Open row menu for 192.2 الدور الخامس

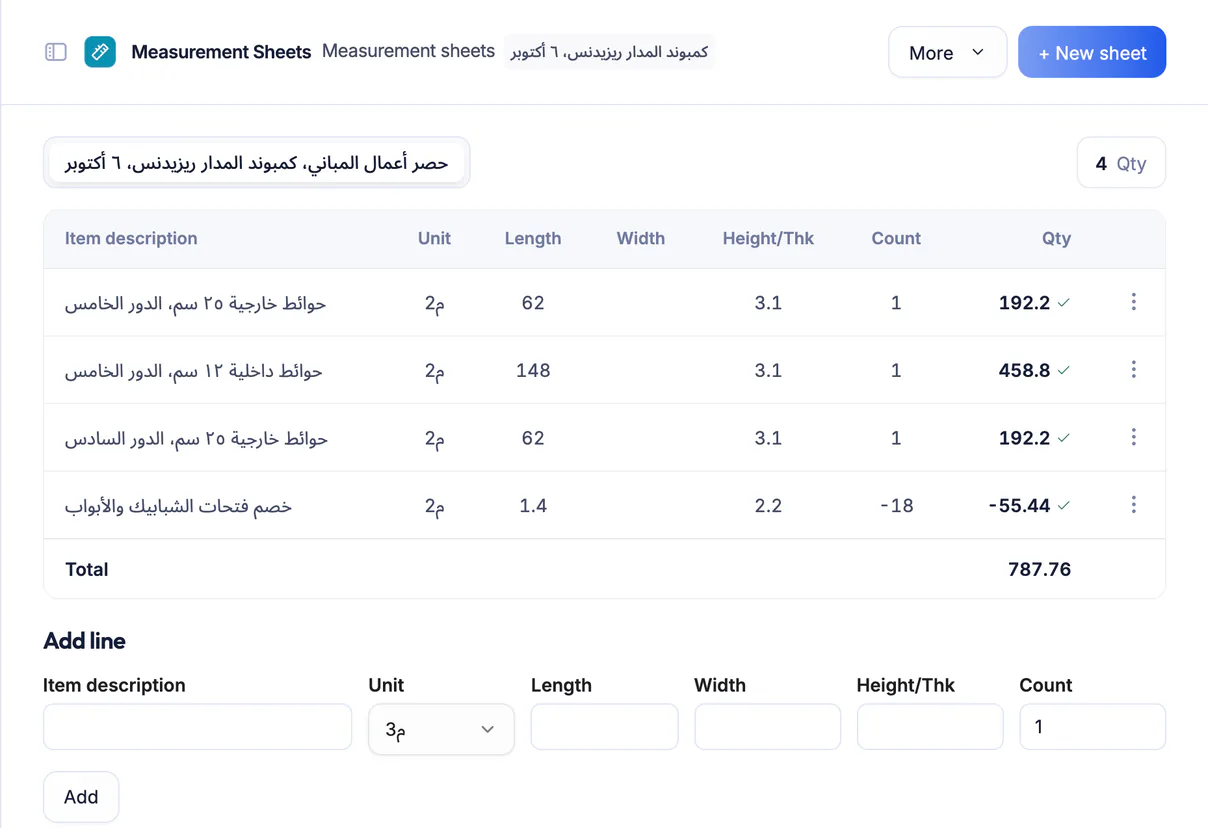(x=1133, y=302)
